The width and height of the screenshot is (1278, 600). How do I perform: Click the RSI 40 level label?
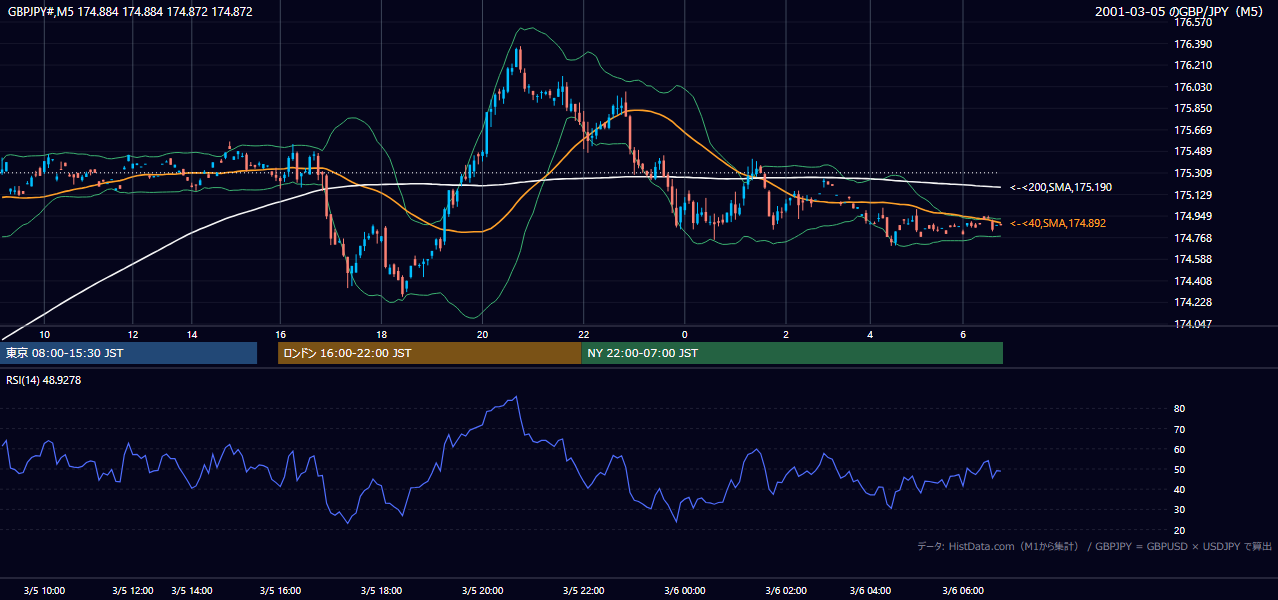[1179, 489]
